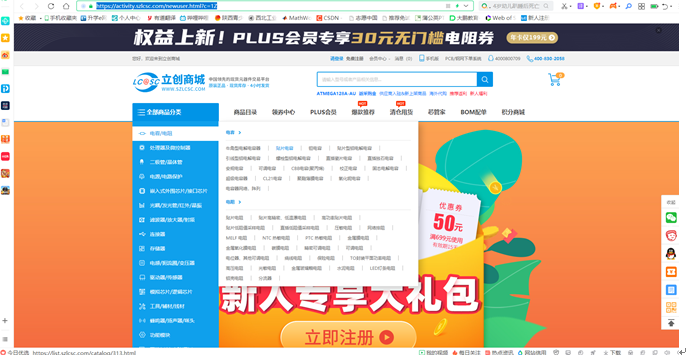Click the 请登录 login link

(x=336, y=58)
